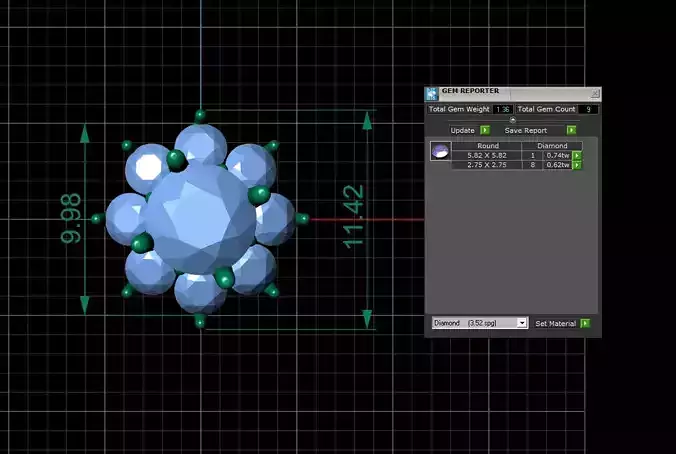Select the 9.98 dimension text in viewport
676x454 pixels.
(x=71, y=218)
